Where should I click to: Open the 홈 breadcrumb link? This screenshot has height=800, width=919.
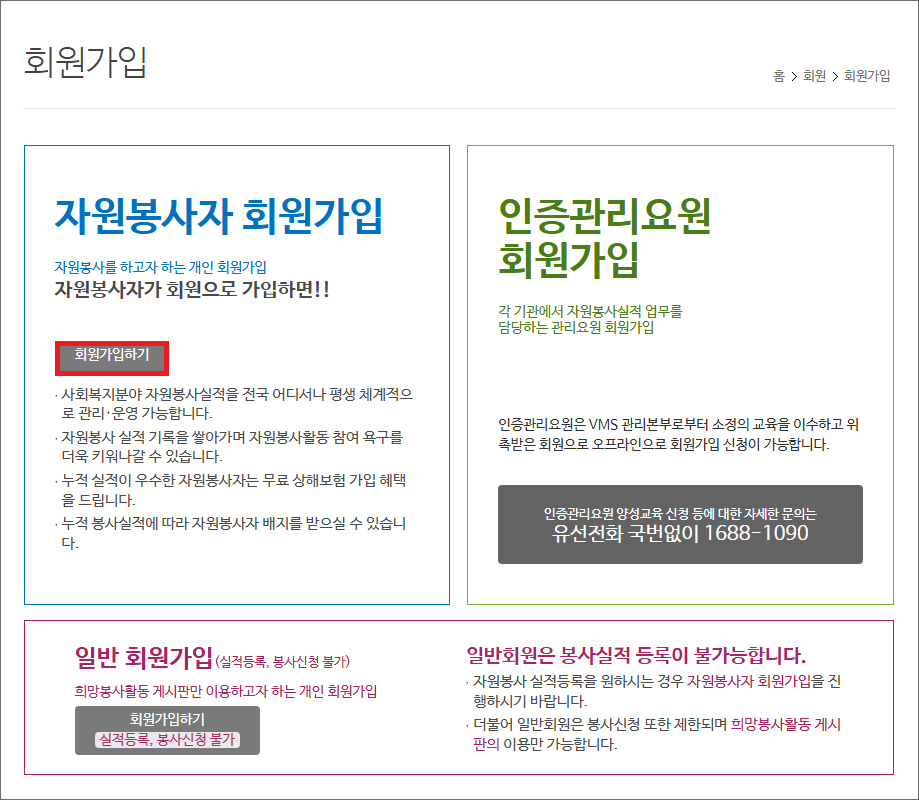779,76
